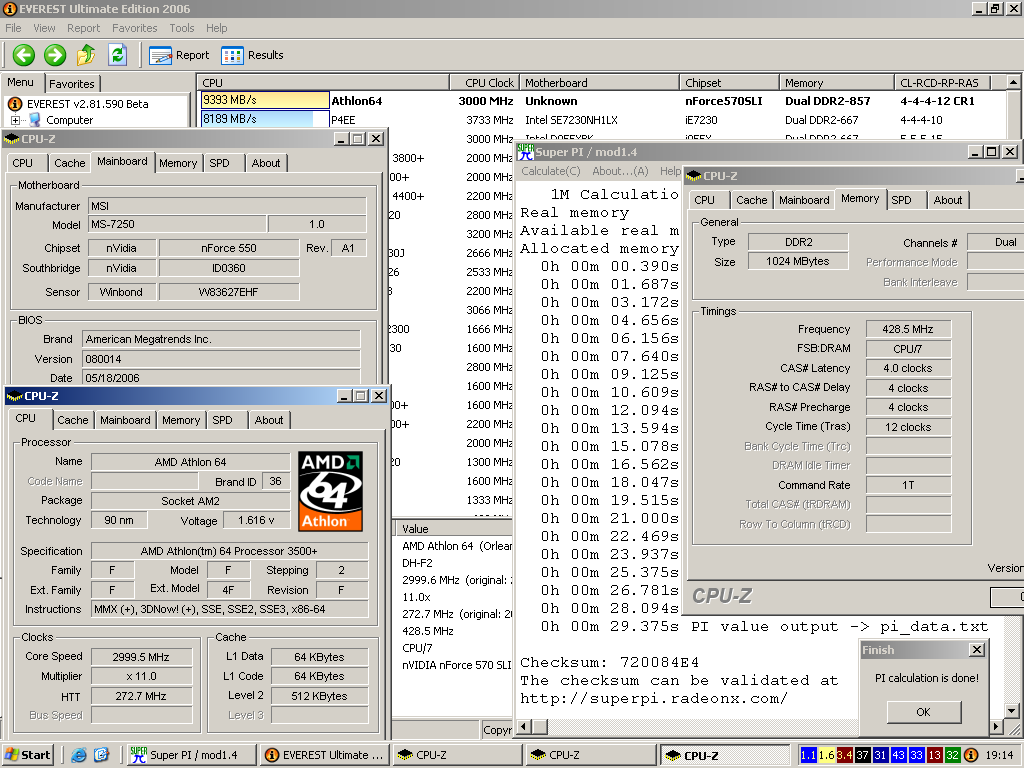Click EVEREST results list scroll-up arrow
Viewport: 1024px width, 768px height.
pyautogui.click(x=1013, y=82)
